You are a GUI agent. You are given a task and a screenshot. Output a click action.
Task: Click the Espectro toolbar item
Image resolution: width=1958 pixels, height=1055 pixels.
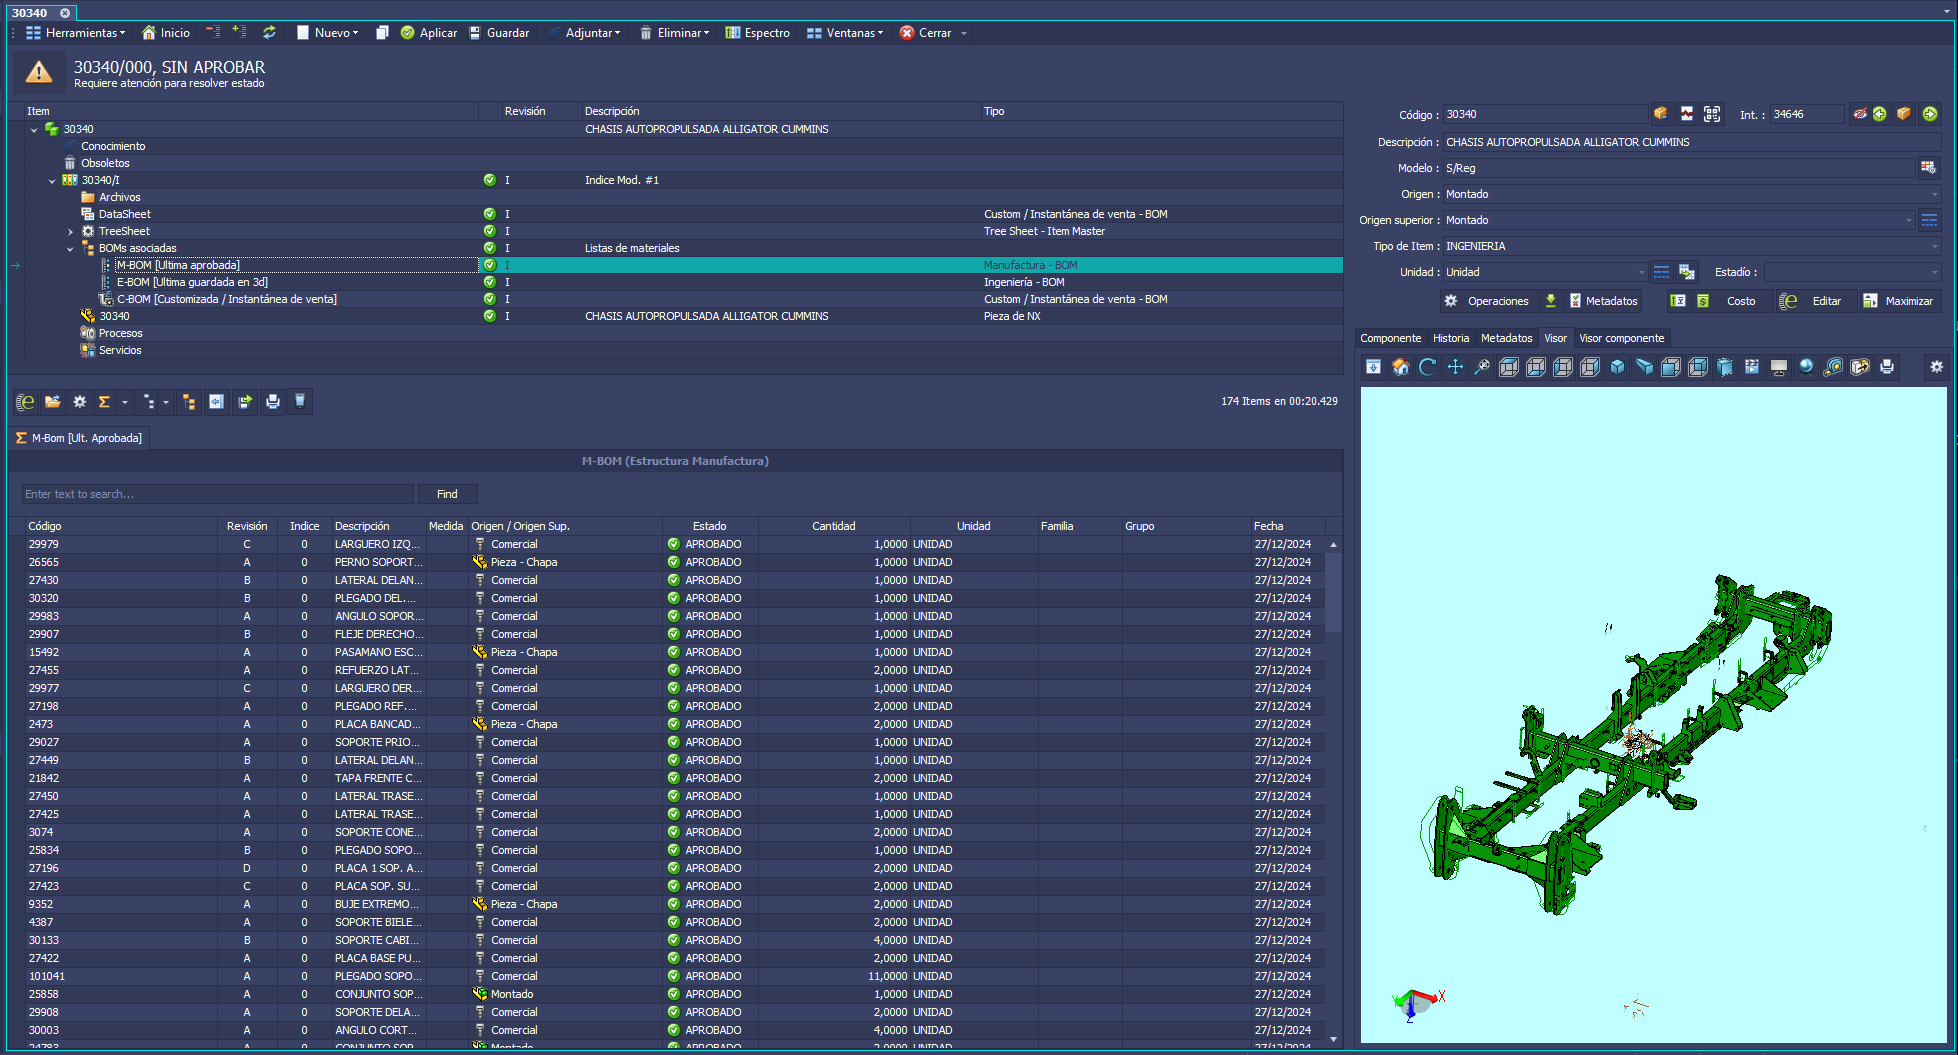tap(757, 33)
